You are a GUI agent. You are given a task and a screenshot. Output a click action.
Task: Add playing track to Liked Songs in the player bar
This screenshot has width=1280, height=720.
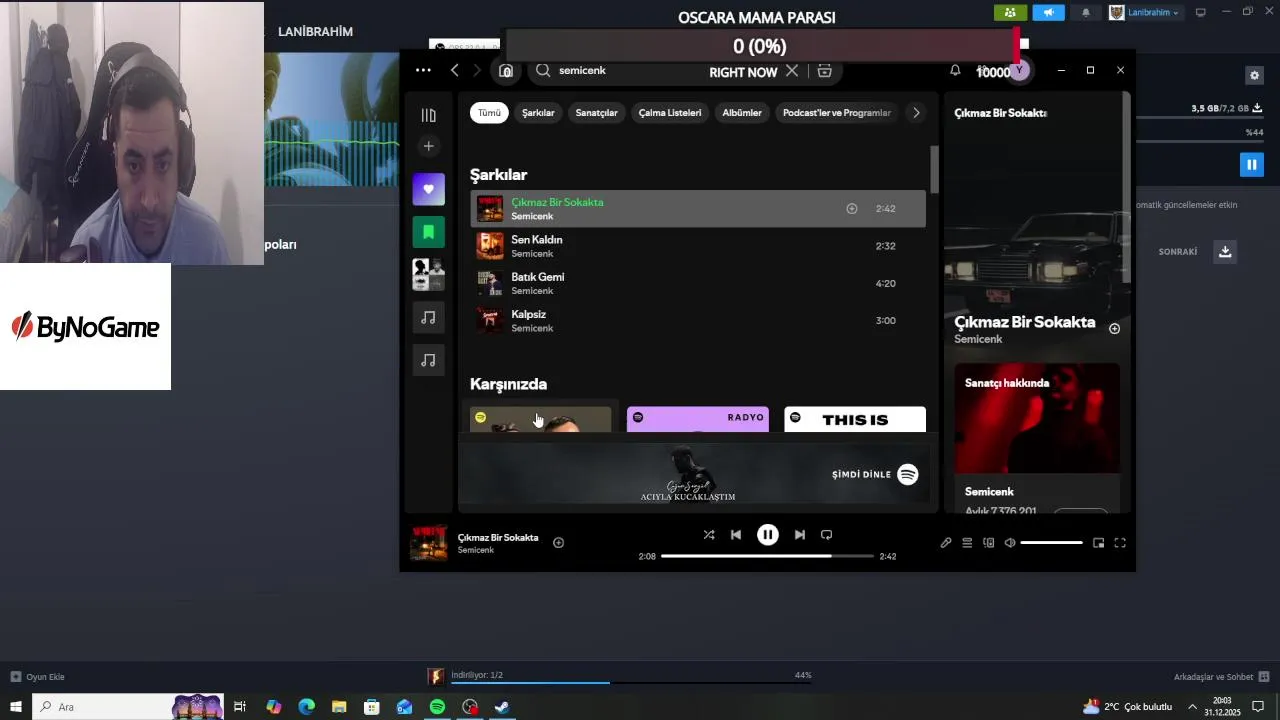pyautogui.click(x=559, y=543)
